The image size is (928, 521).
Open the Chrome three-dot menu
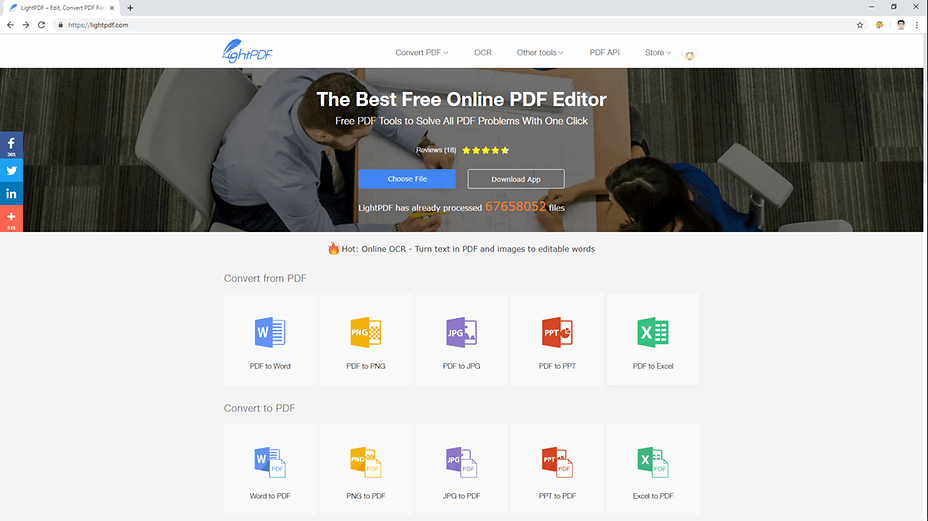(917, 25)
